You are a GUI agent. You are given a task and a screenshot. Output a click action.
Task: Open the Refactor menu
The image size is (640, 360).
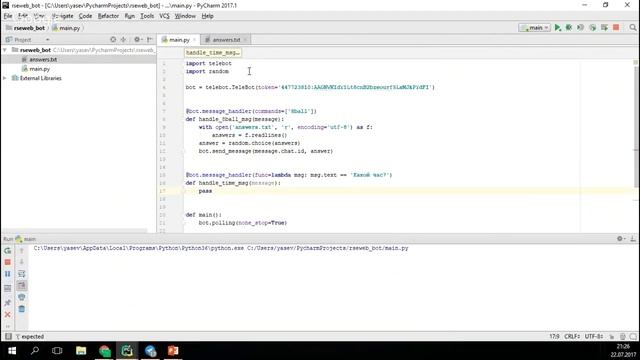point(108,16)
